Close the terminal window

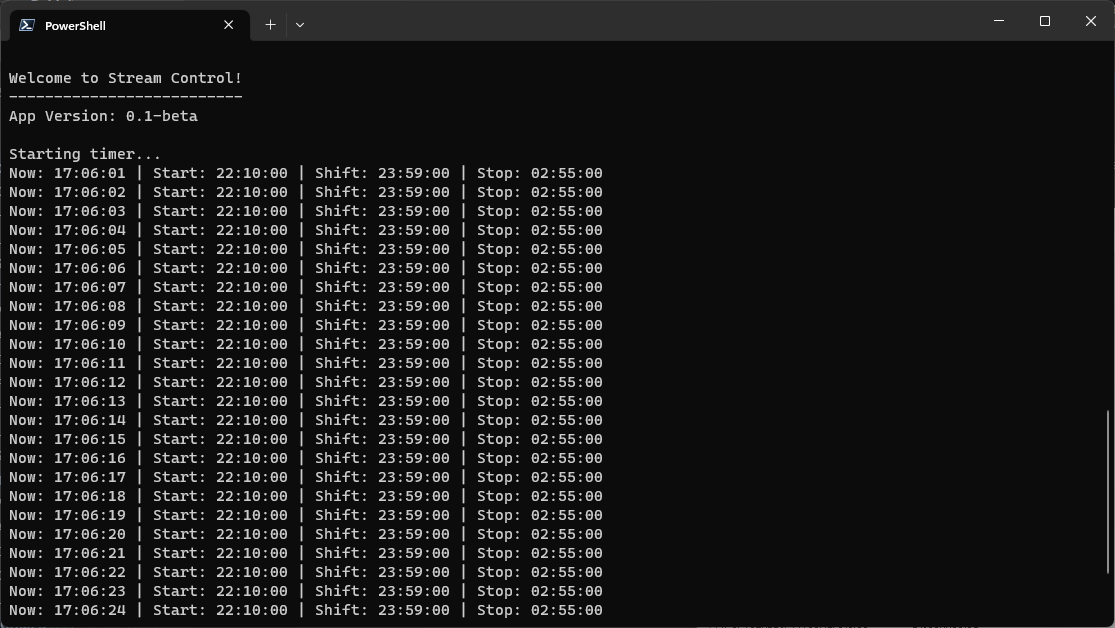[1091, 21]
